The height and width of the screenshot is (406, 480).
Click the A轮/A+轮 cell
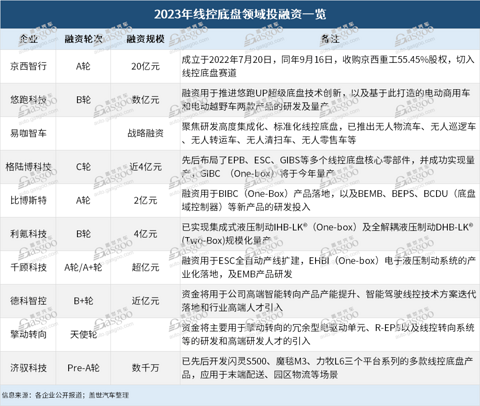click(x=83, y=267)
